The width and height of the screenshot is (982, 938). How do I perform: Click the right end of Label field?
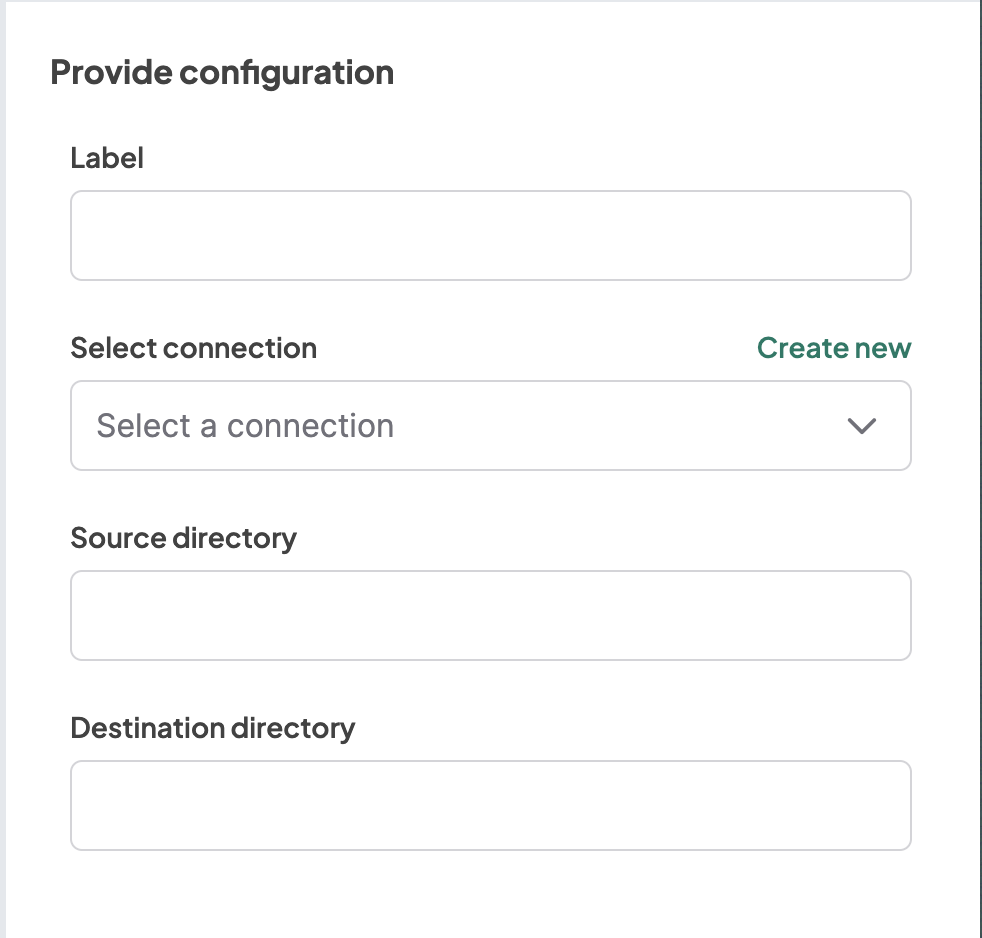(x=890, y=236)
